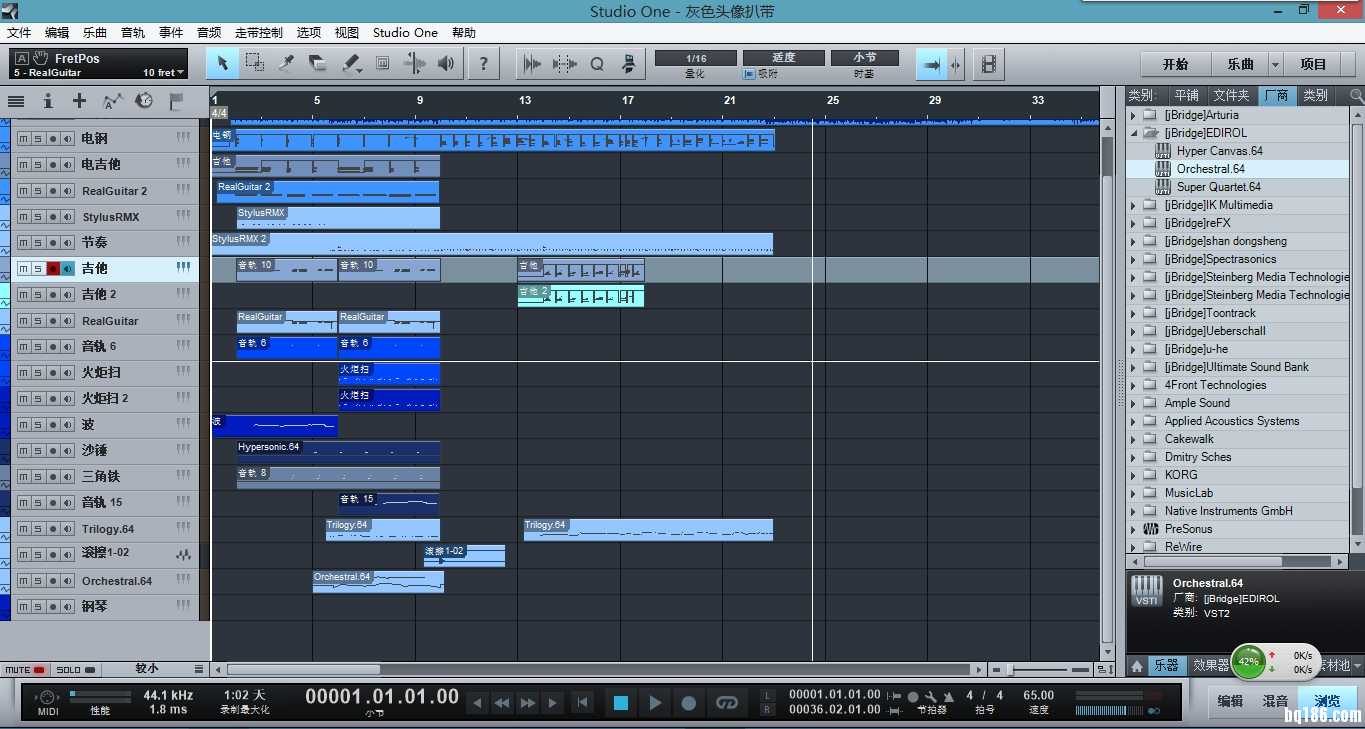This screenshot has width=1365, height=729.
Task: Start playback with the Play button
Action: pos(655,703)
